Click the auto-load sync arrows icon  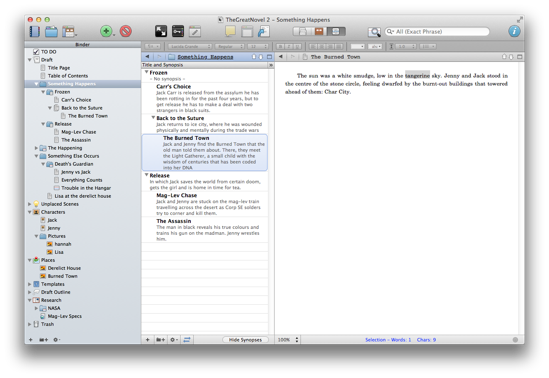187,340
